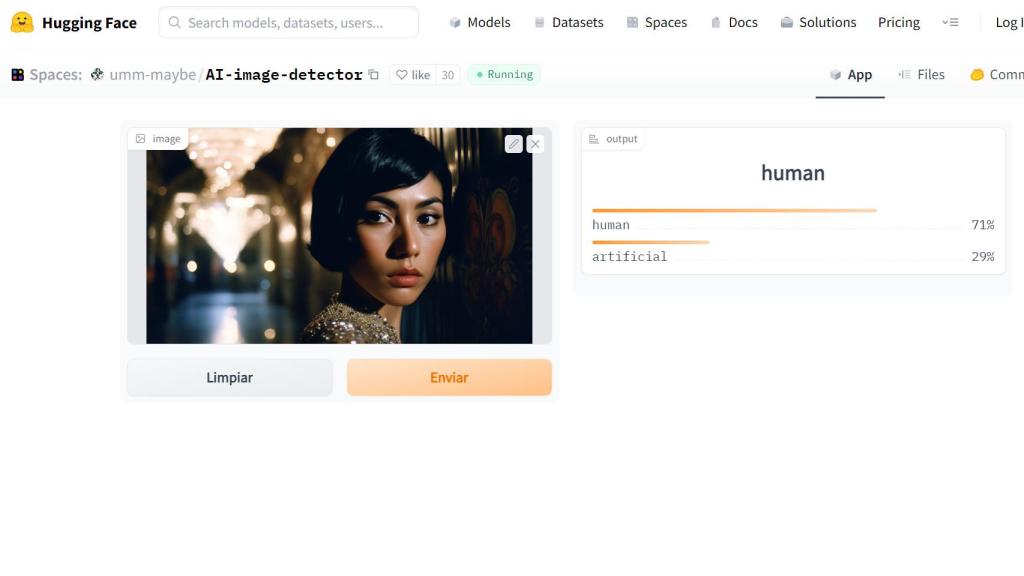Click the Spaces grid icon in breadcrumb
This screenshot has height=576, width=1024.
18,74
